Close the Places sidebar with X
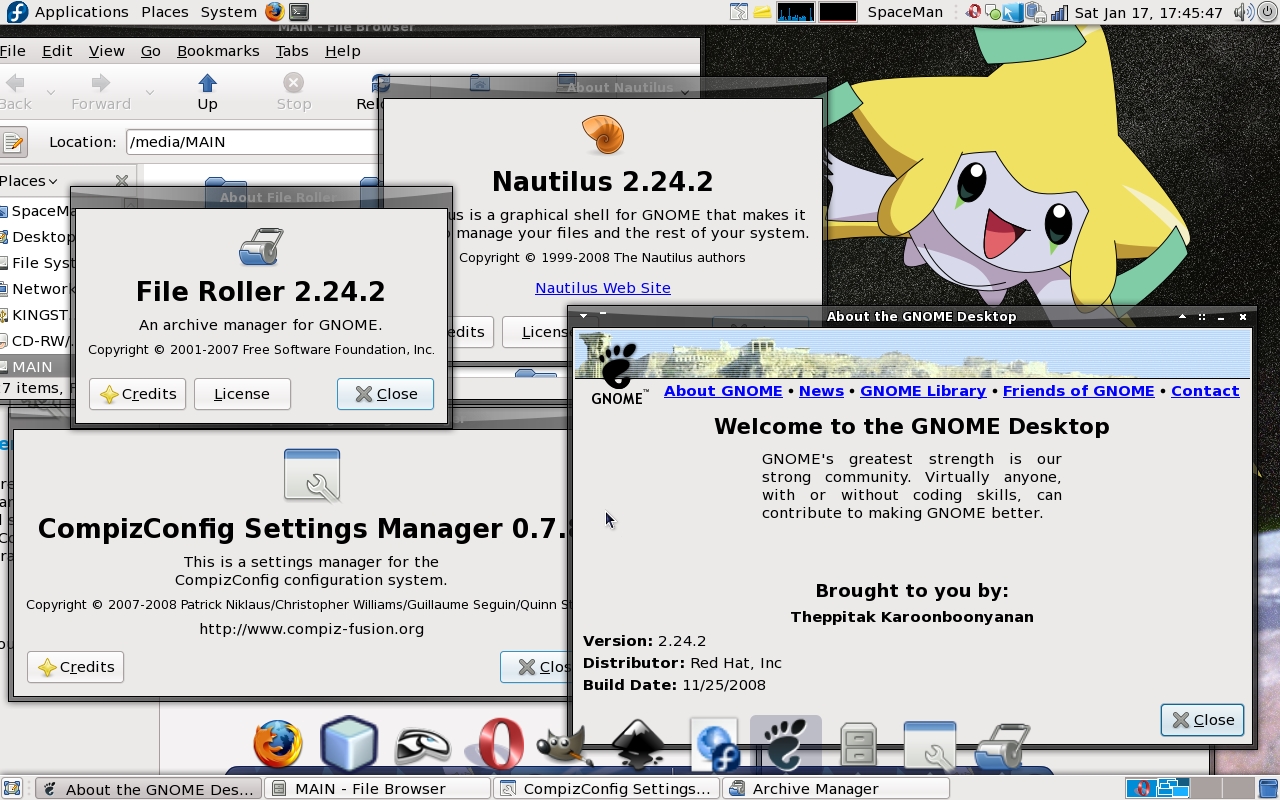 [x=122, y=181]
